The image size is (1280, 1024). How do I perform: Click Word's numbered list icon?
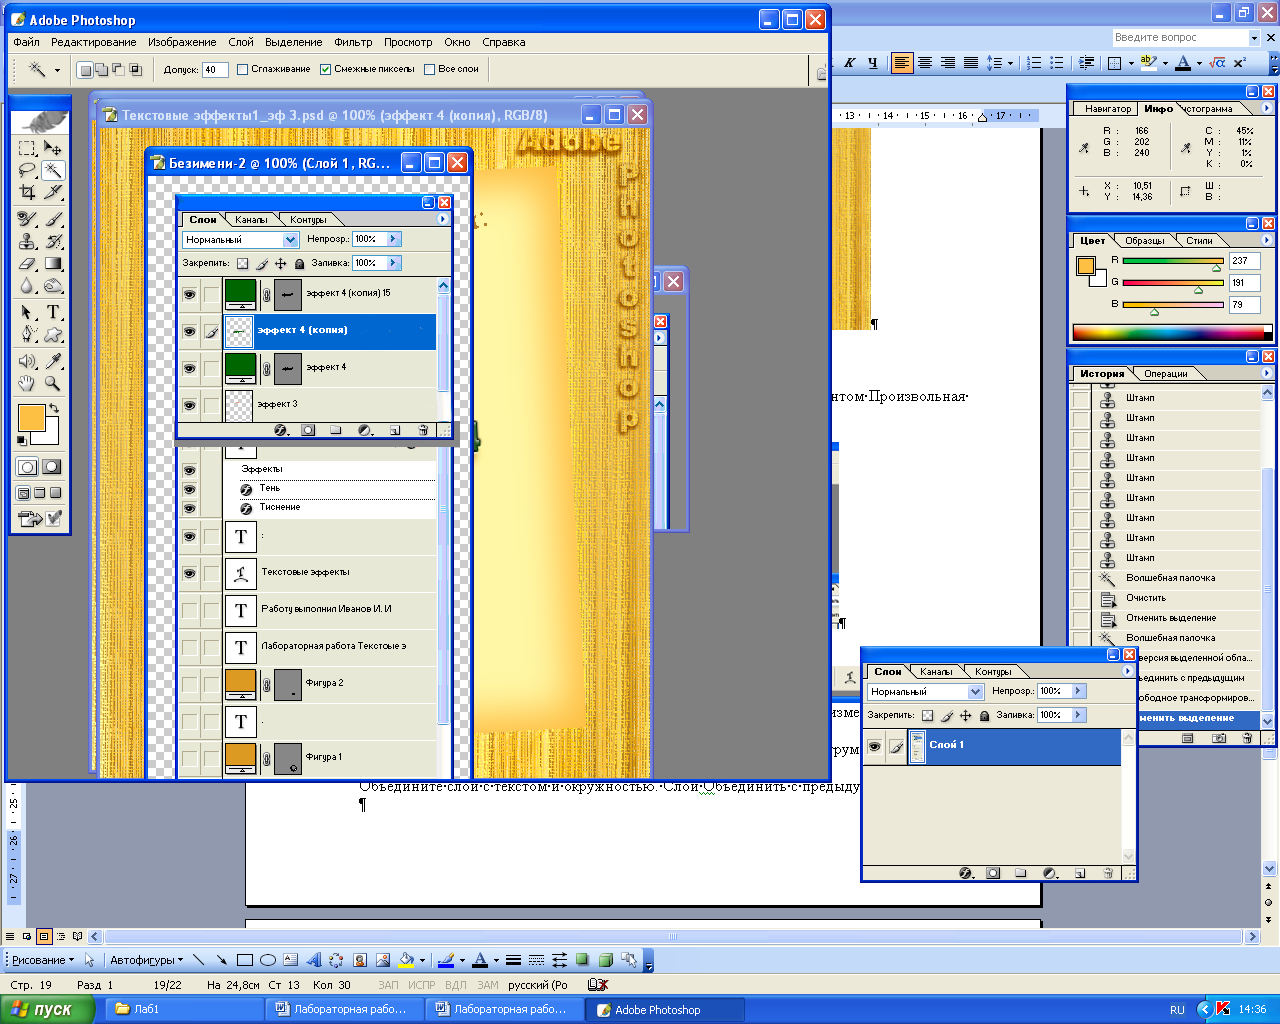point(1035,63)
